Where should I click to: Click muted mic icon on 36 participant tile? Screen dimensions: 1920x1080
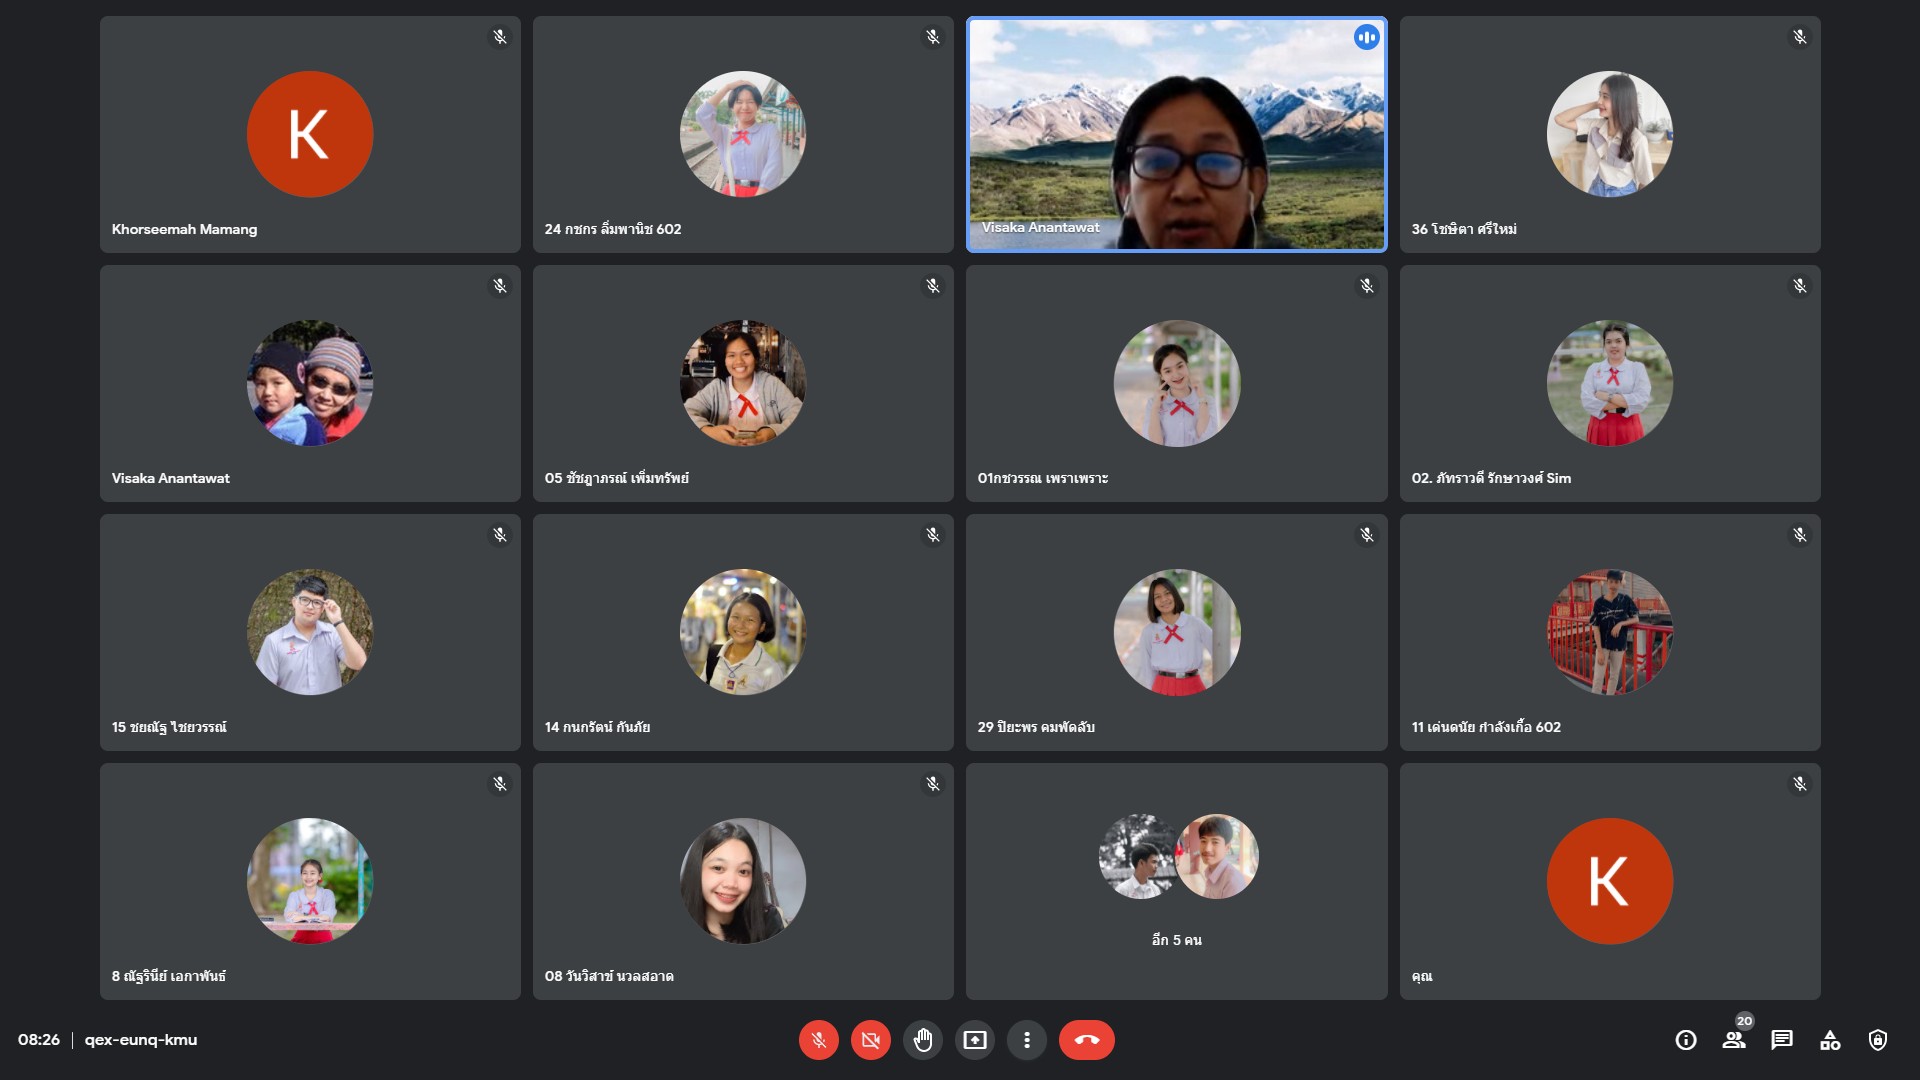(x=1799, y=37)
